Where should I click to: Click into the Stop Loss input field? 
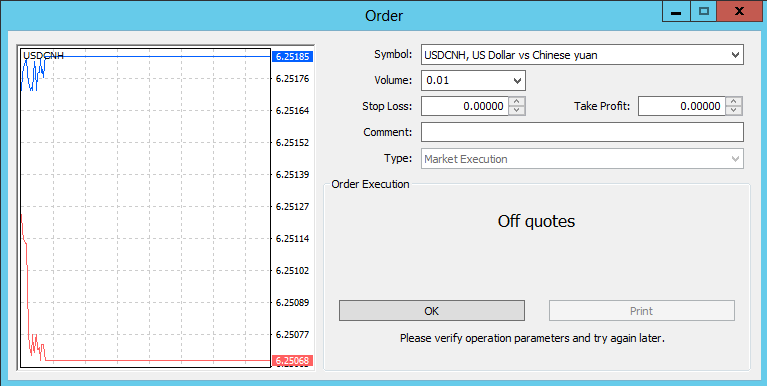pos(465,106)
